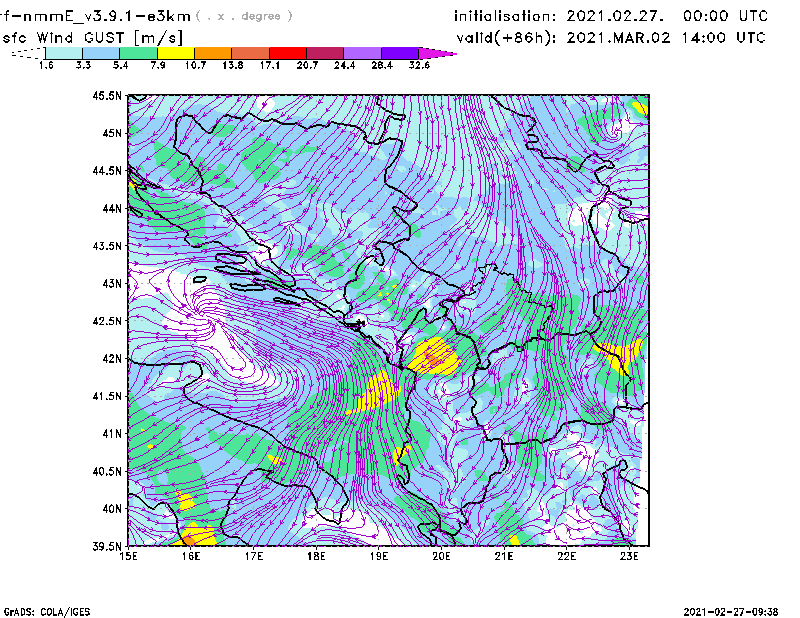Click the legend value 13.8
The image size is (800, 618).
233,65
